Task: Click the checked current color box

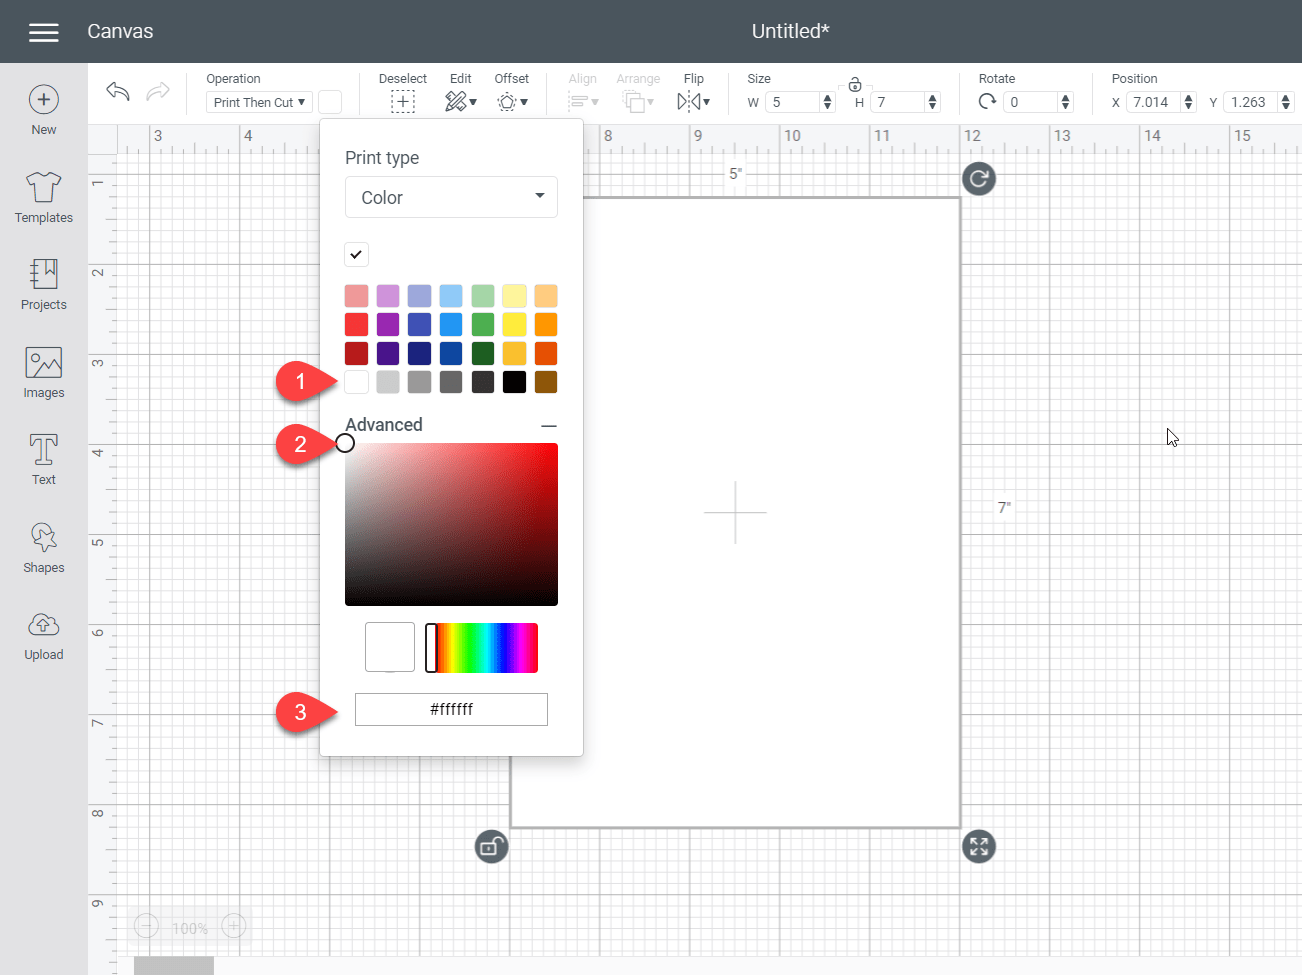Action: [357, 255]
